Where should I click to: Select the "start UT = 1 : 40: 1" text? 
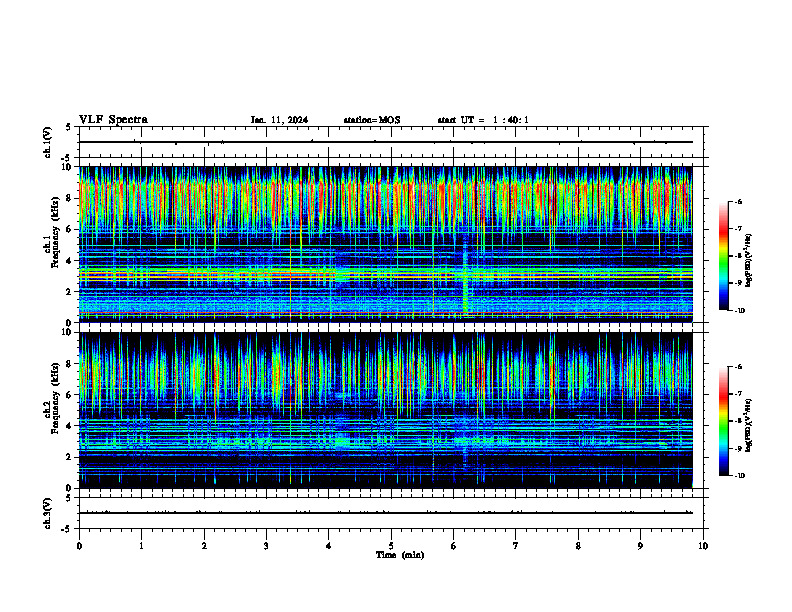[483, 120]
